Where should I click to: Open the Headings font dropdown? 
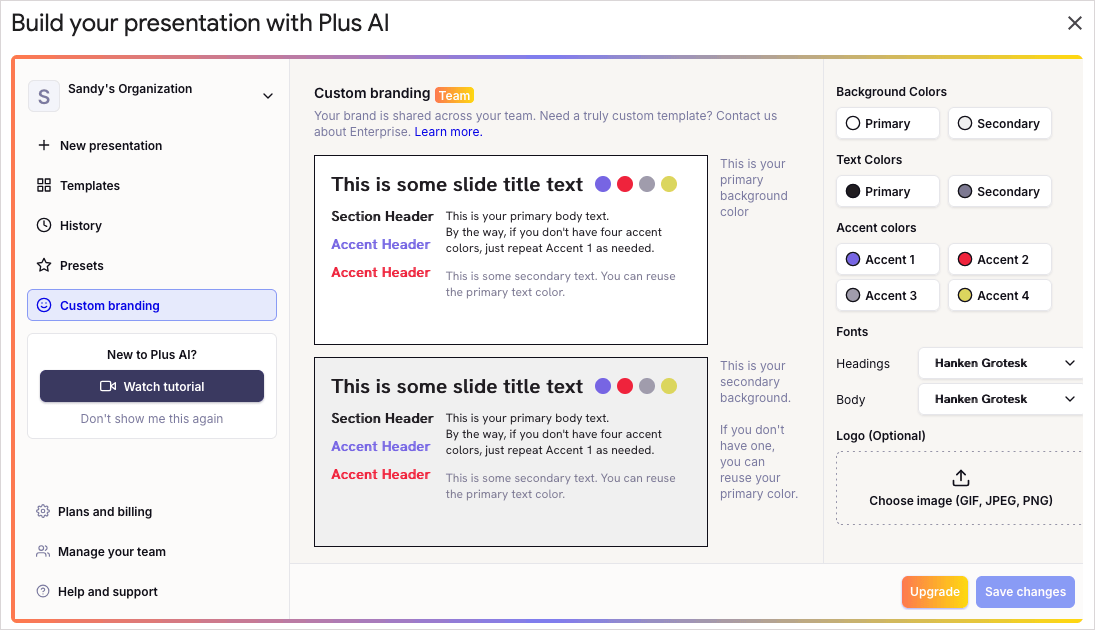click(x=1001, y=363)
